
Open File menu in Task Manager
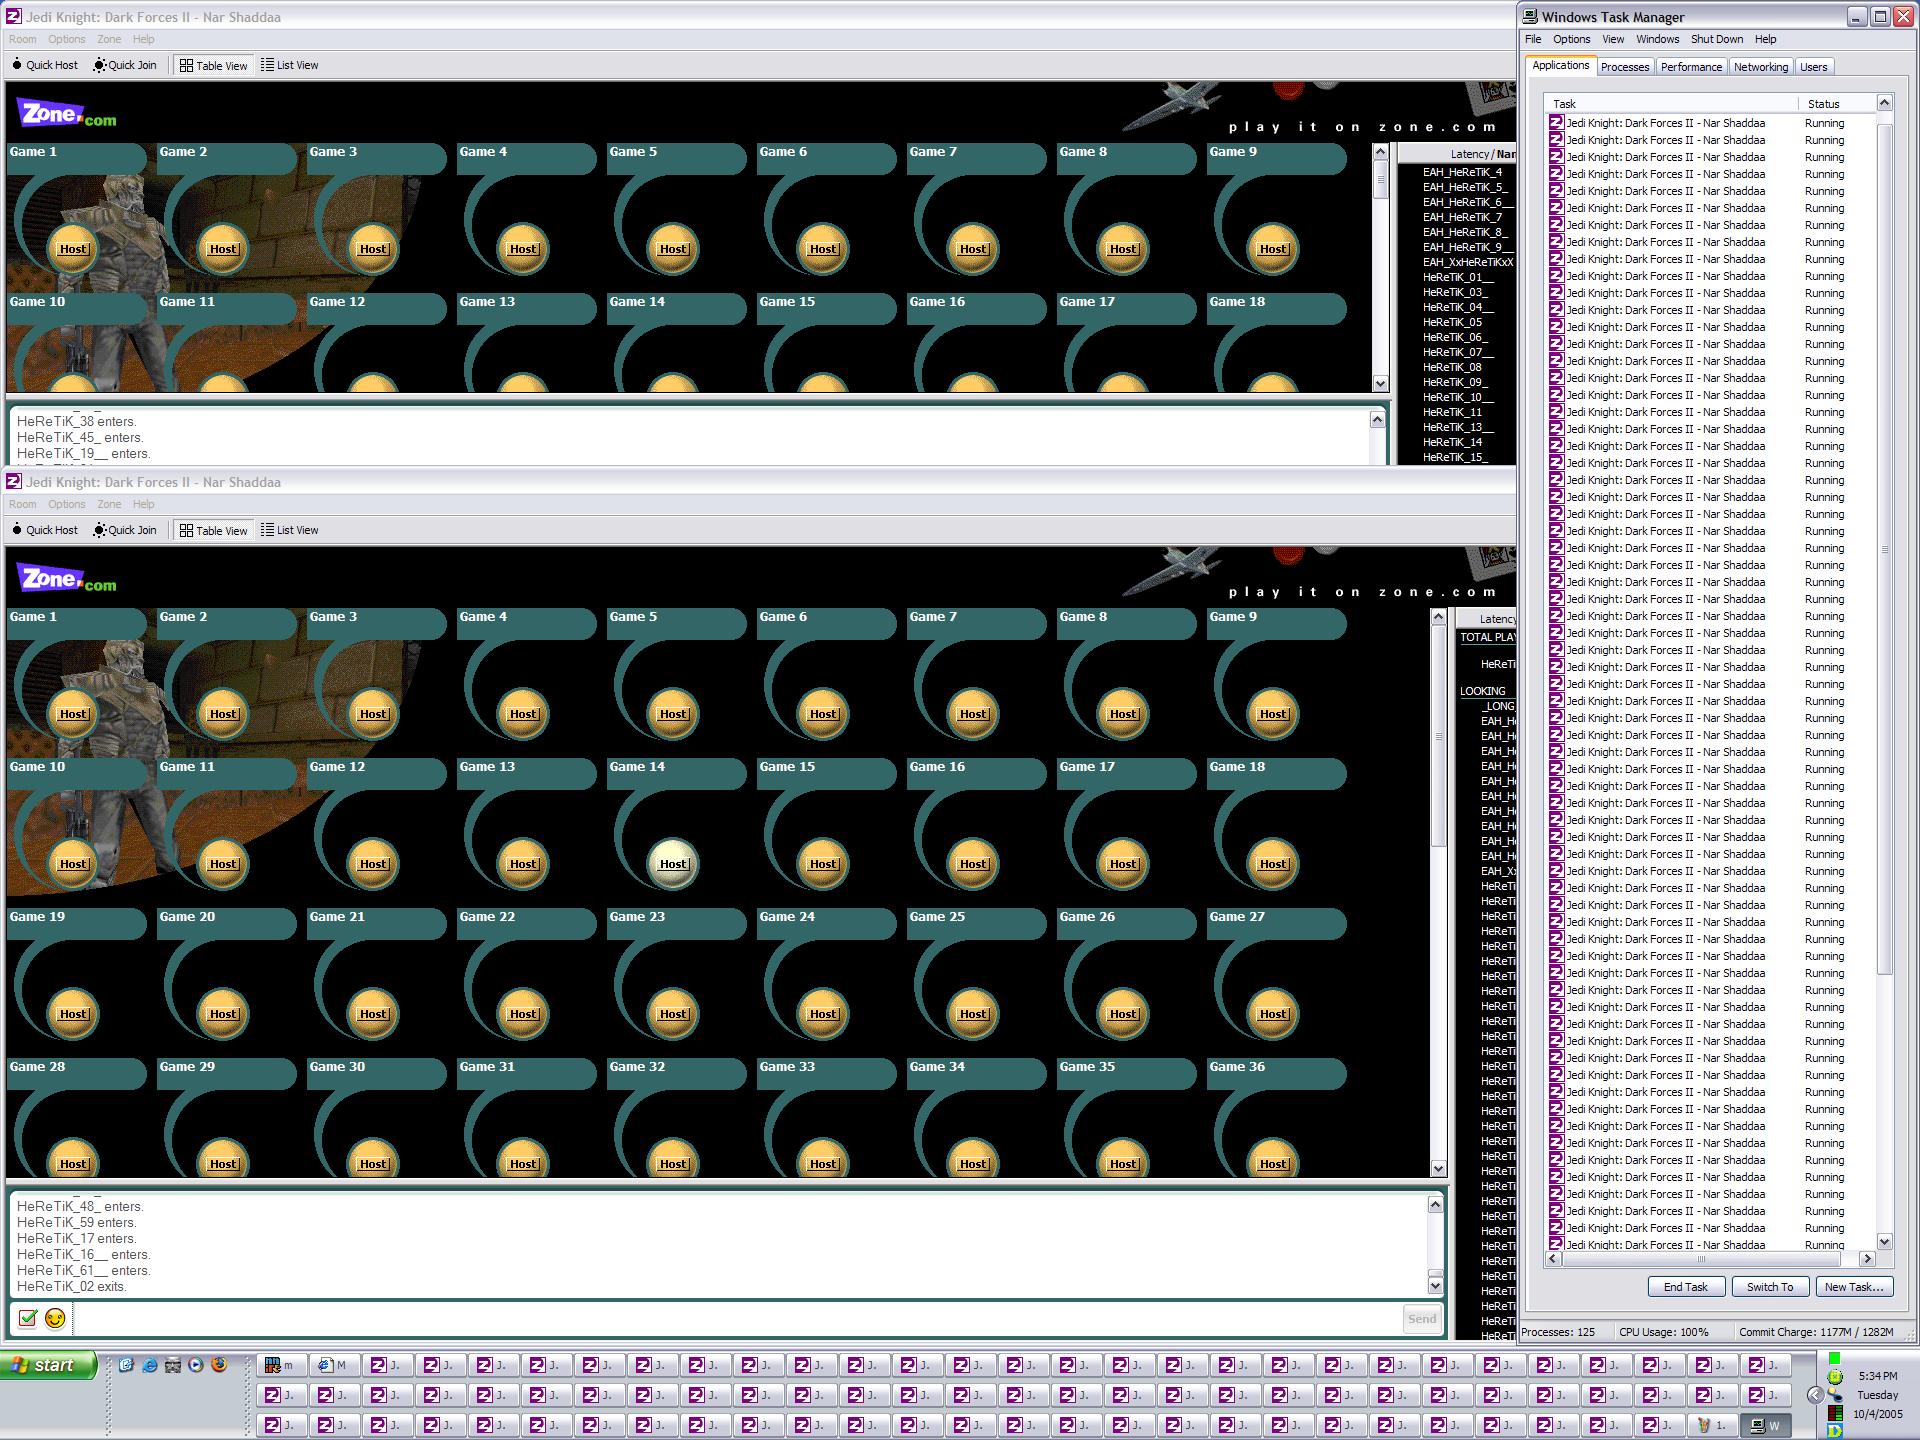tap(1533, 39)
